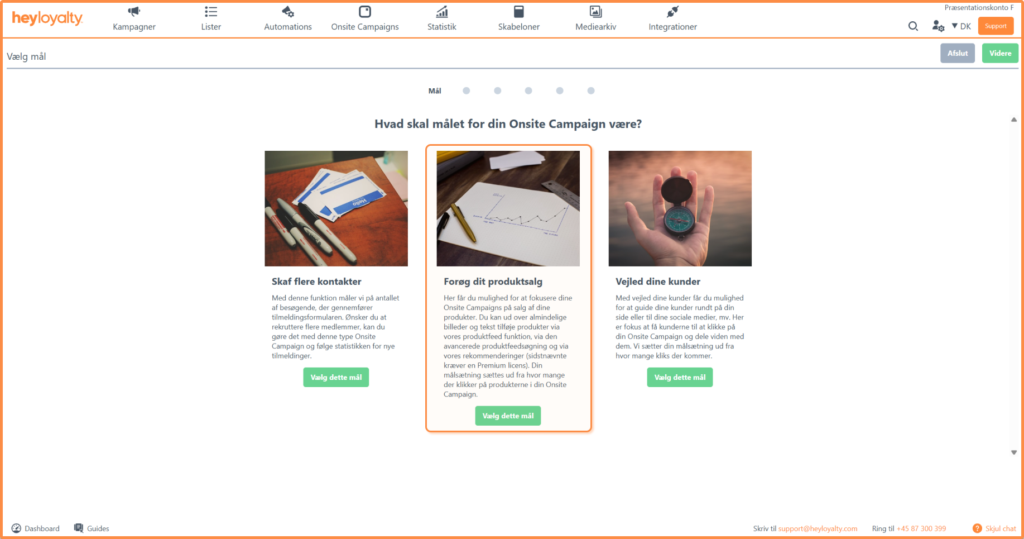Click the green Videre button
This screenshot has width=1024, height=539.
(1000, 54)
